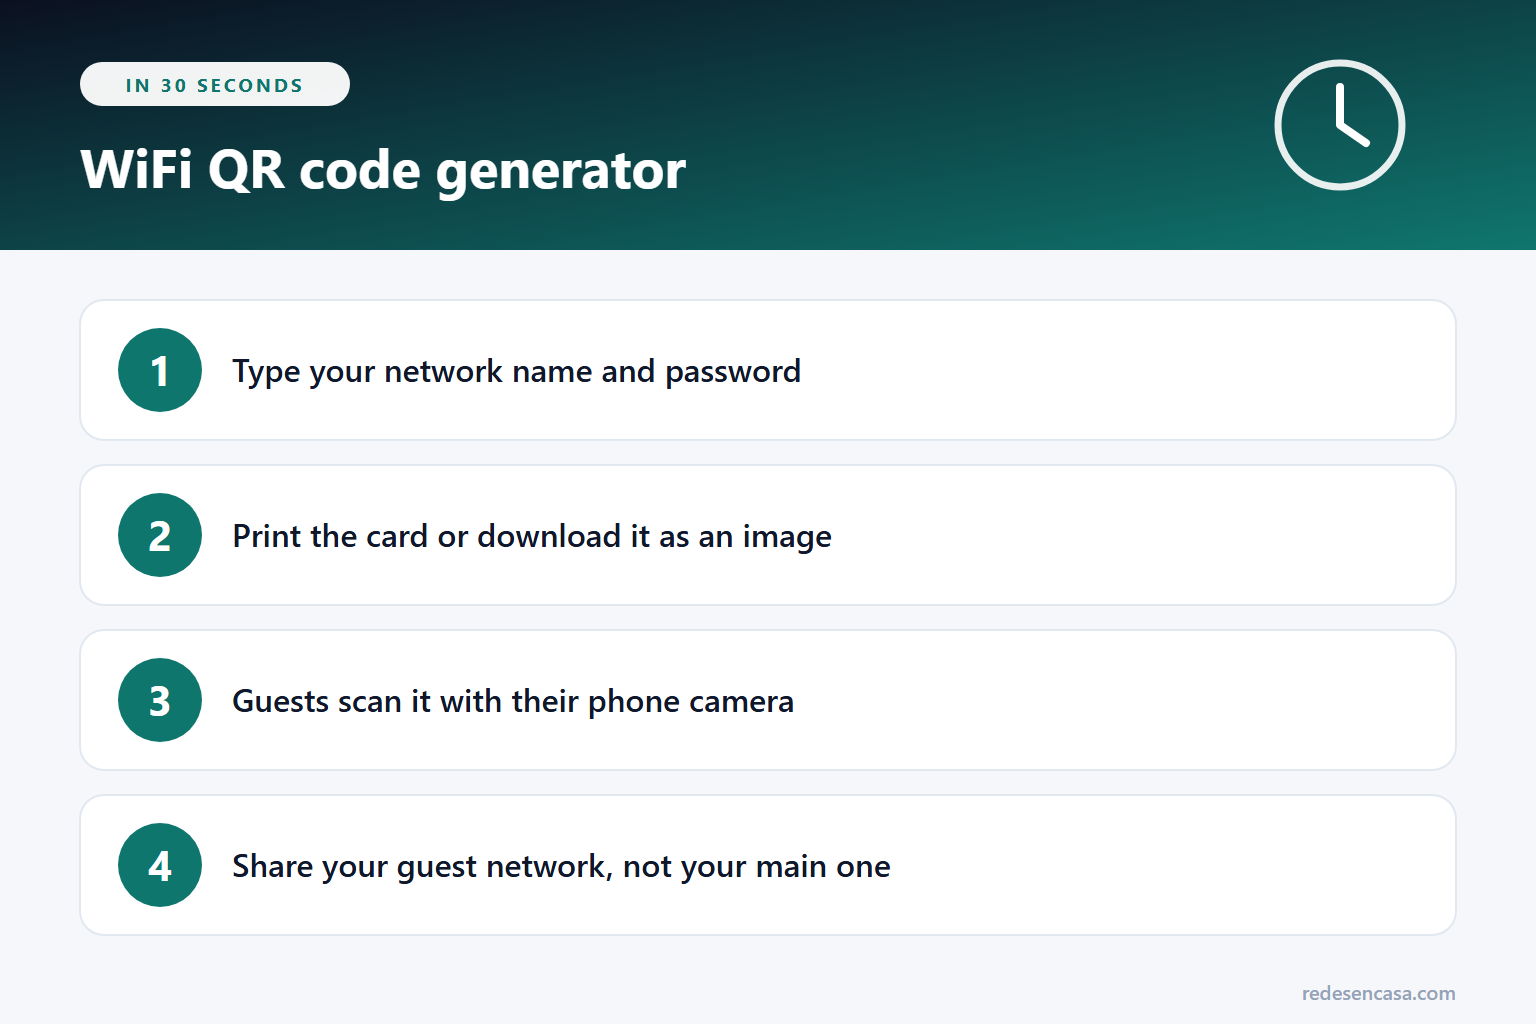Select "Guests scan it with their phone camera"
The width and height of the screenshot is (1536, 1024).
click(513, 702)
